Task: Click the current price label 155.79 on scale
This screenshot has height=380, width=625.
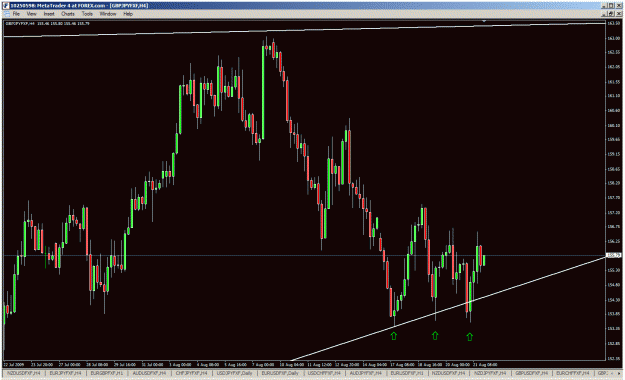Action: click(x=613, y=255)
